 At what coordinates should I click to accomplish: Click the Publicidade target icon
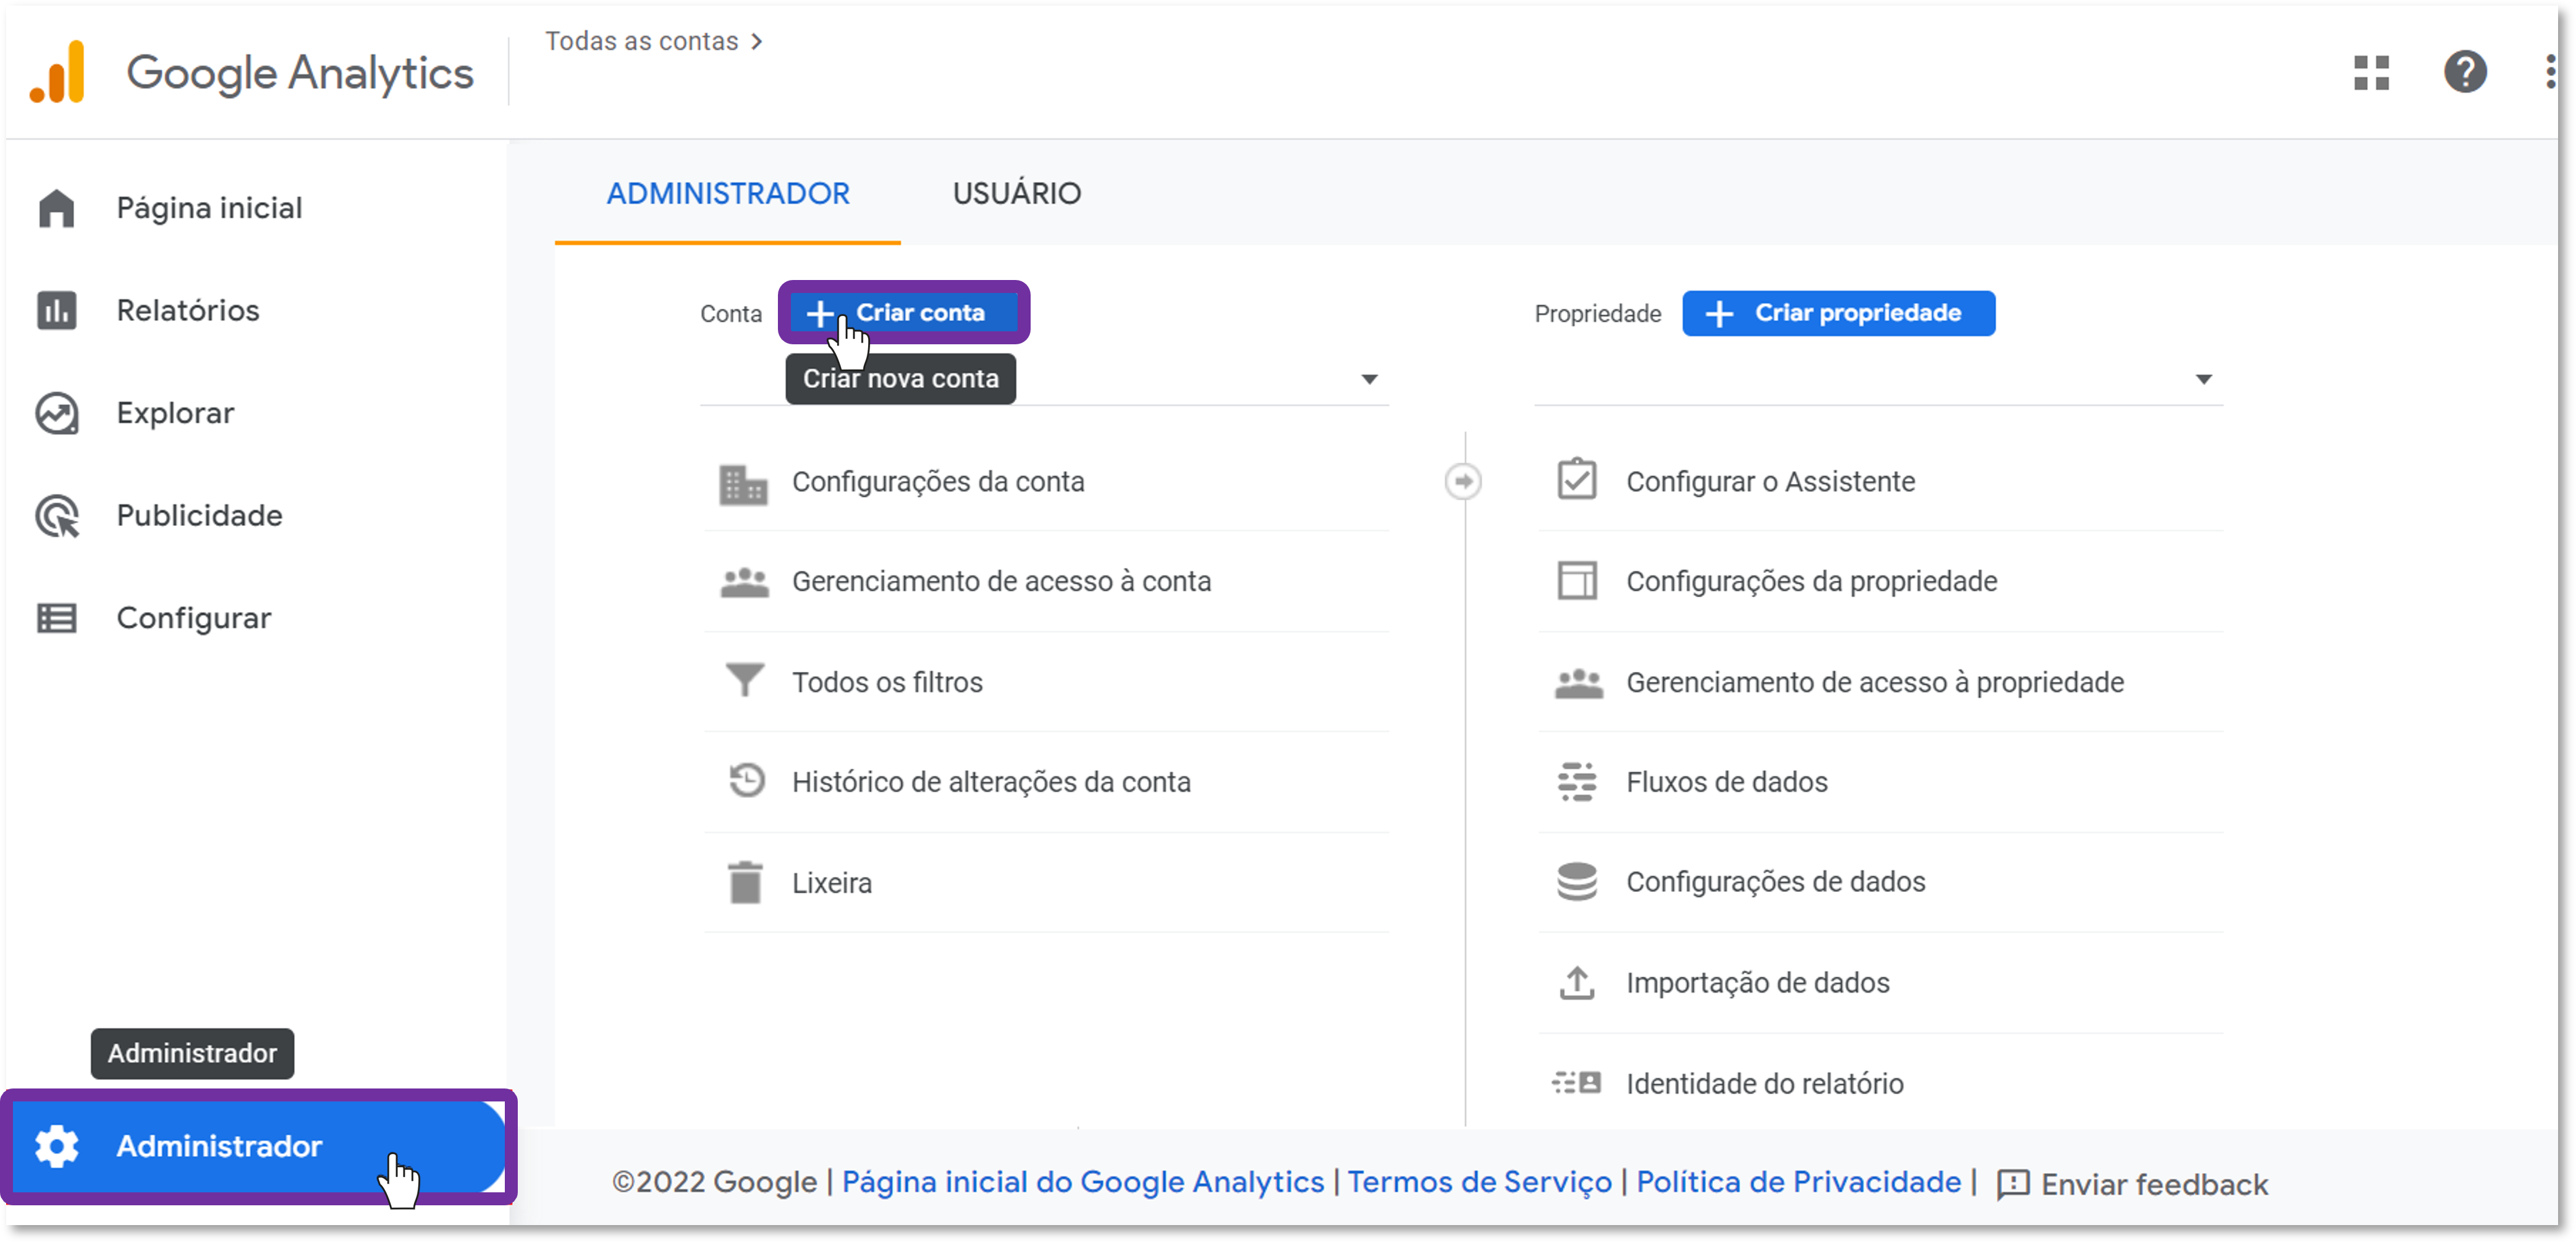click(x=56, y=516)
